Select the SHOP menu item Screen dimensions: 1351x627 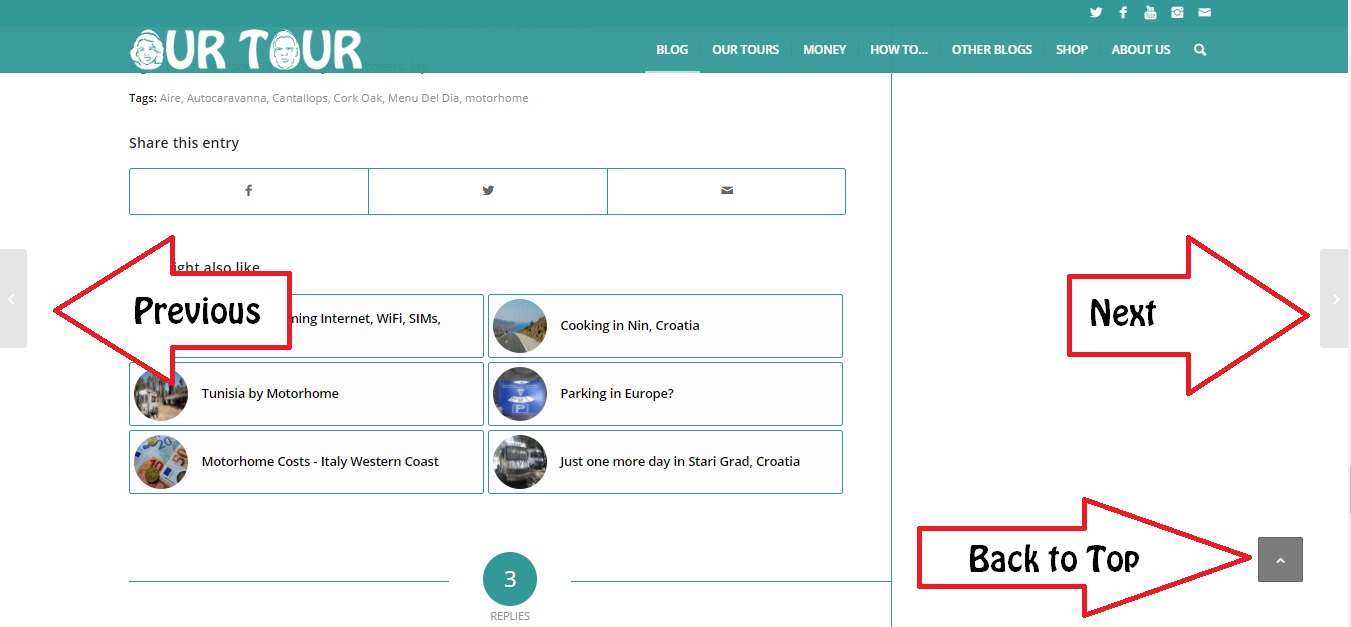[1071, 49]
